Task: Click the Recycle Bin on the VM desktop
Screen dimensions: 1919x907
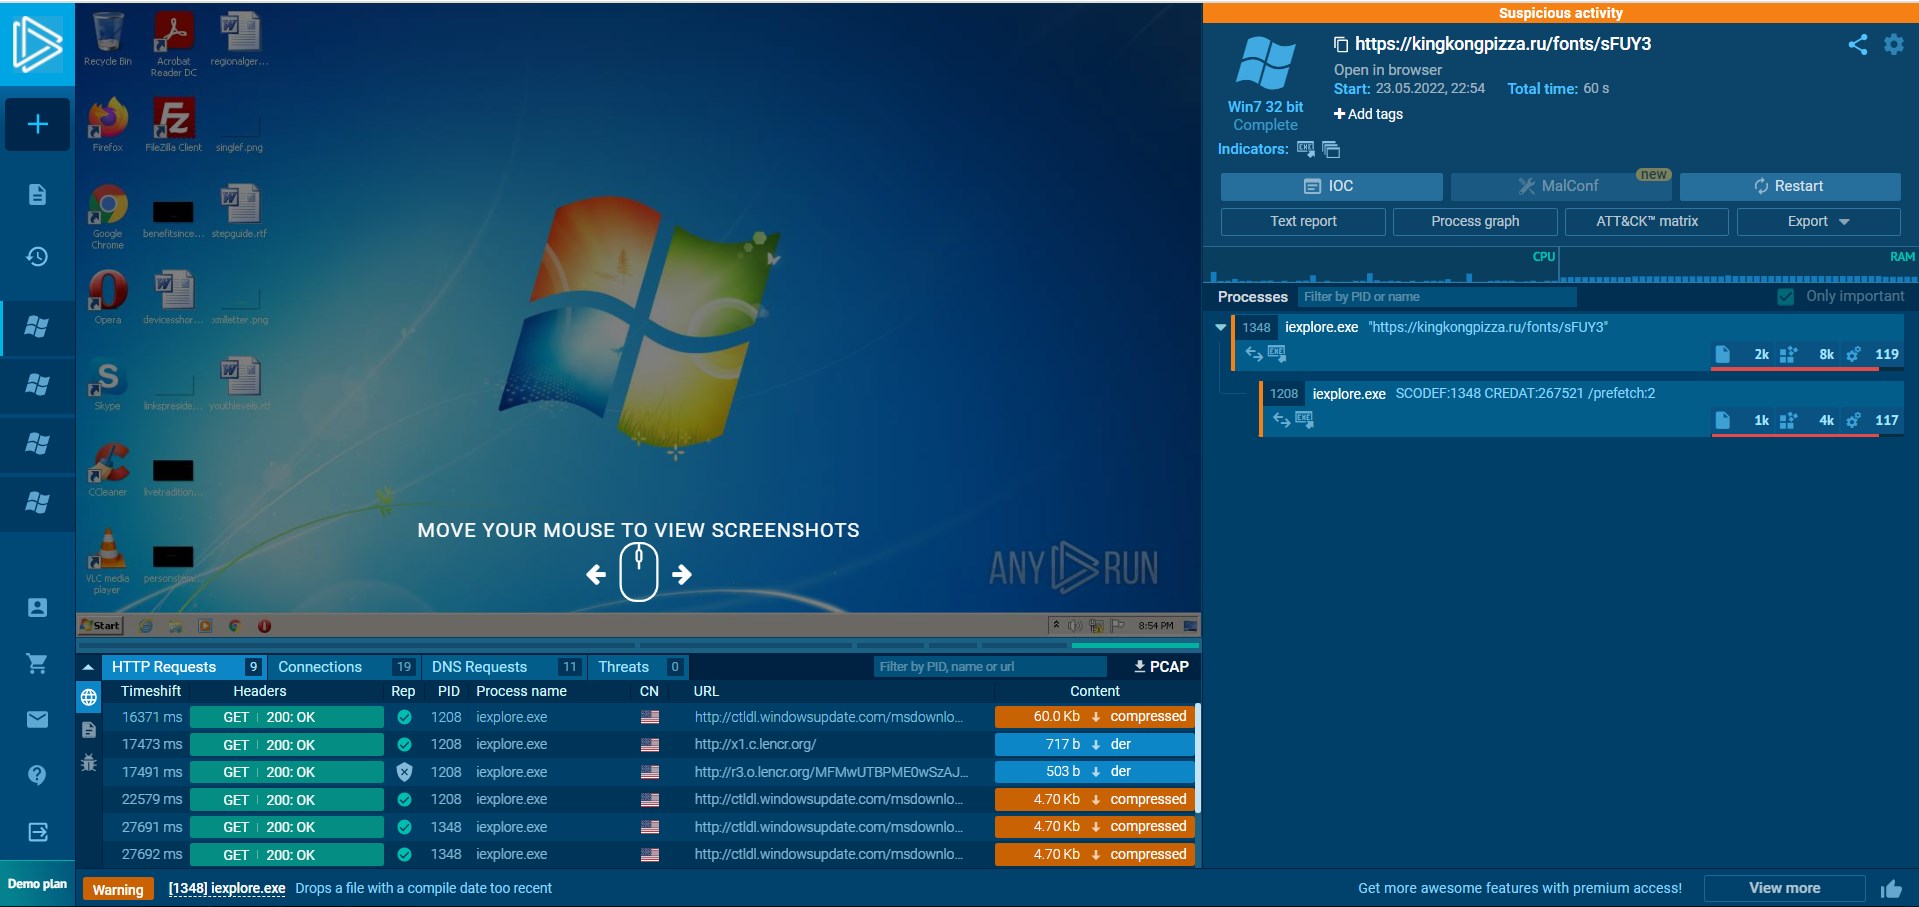Action: 108,39
